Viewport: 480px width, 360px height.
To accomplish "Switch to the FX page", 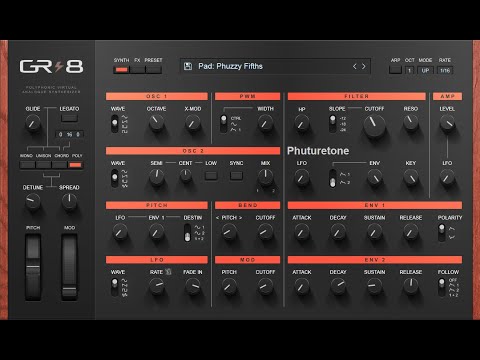I will 137,70.
